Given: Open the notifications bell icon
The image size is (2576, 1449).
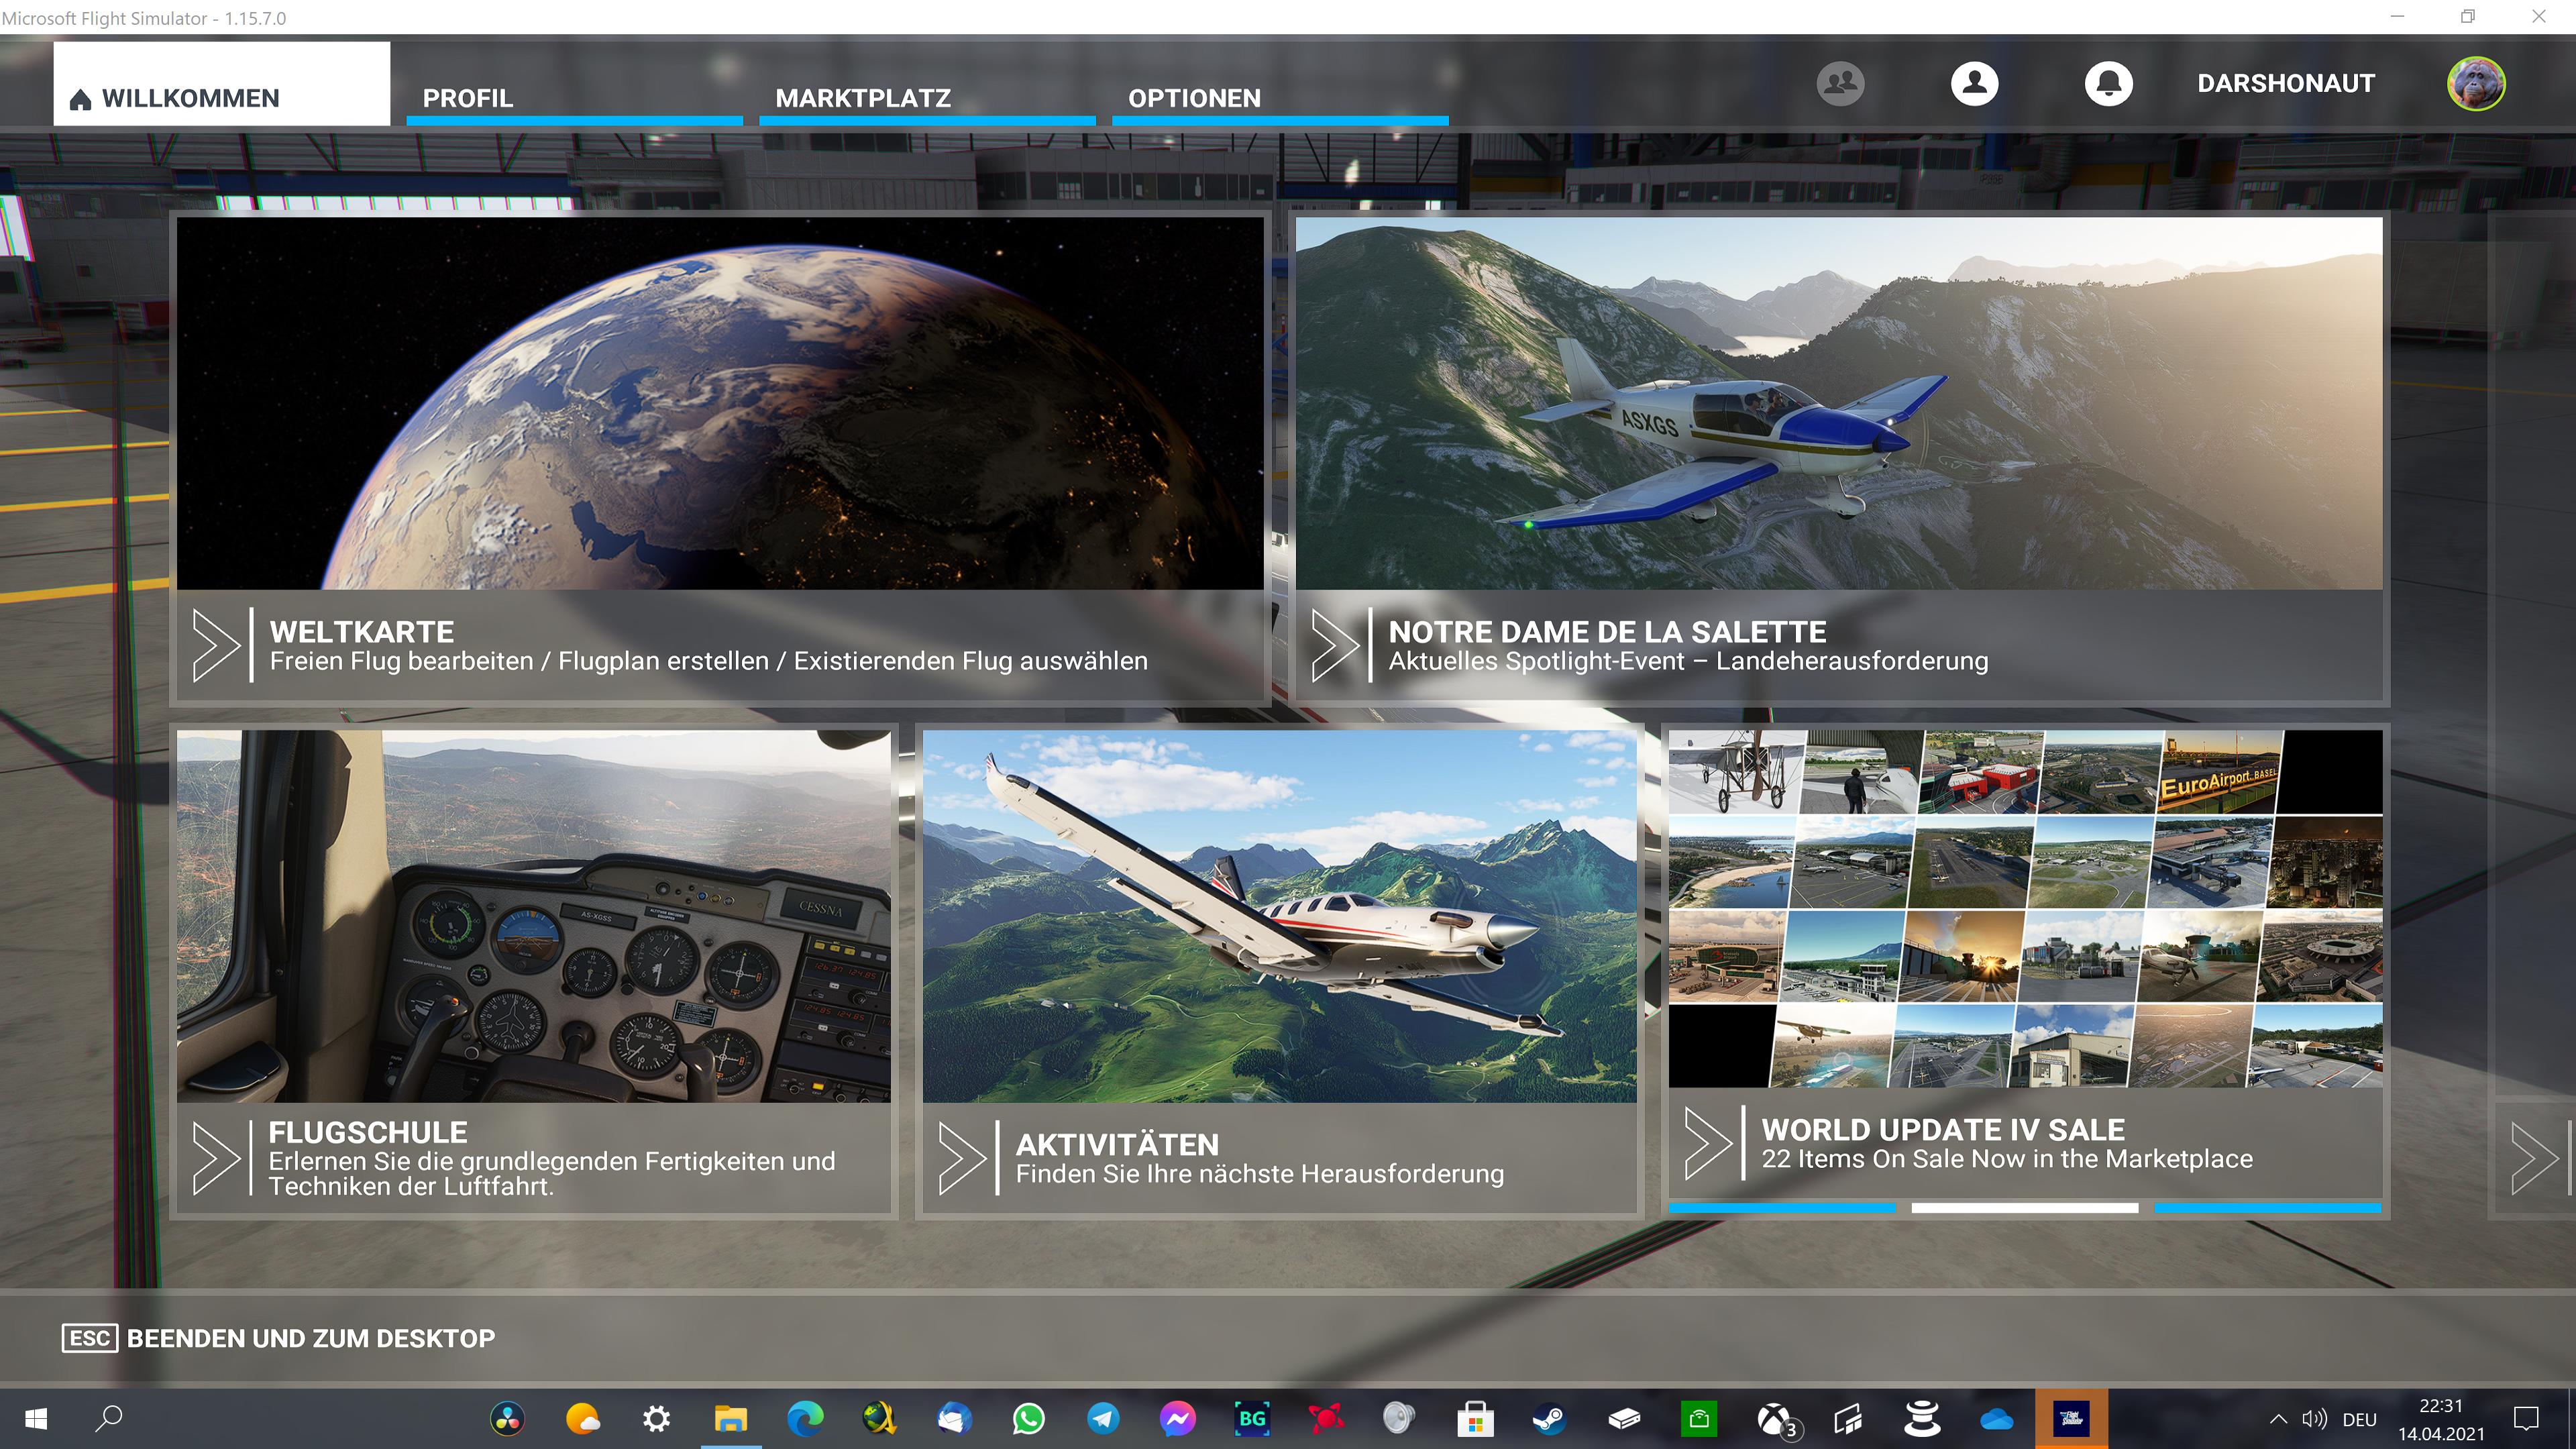Looking at the screenshot, I should pos(2108,83).
